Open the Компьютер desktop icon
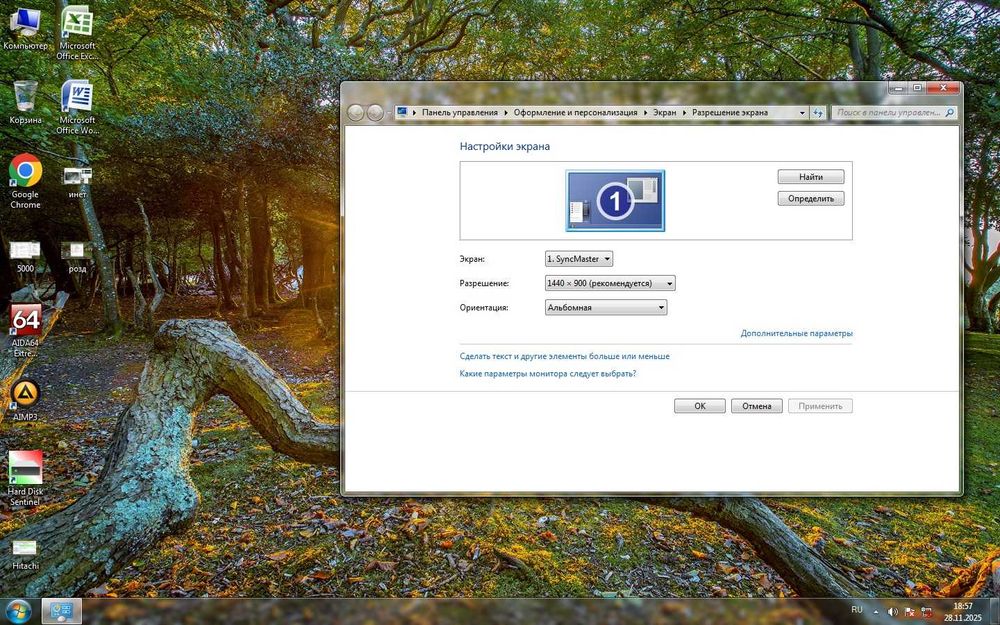1000x625 pixels. point(26,28)
